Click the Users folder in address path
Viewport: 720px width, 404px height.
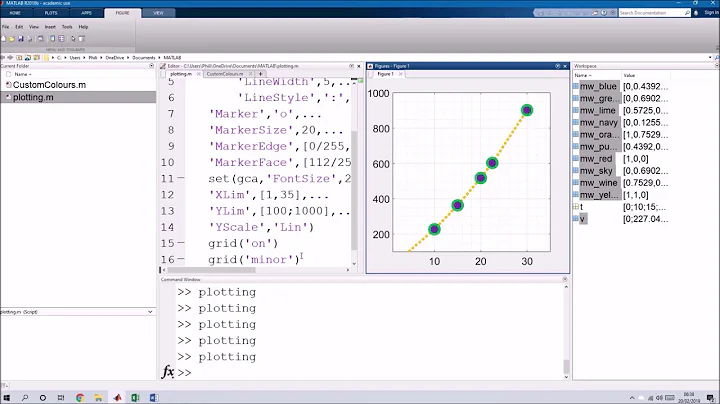tap(75, 57)
